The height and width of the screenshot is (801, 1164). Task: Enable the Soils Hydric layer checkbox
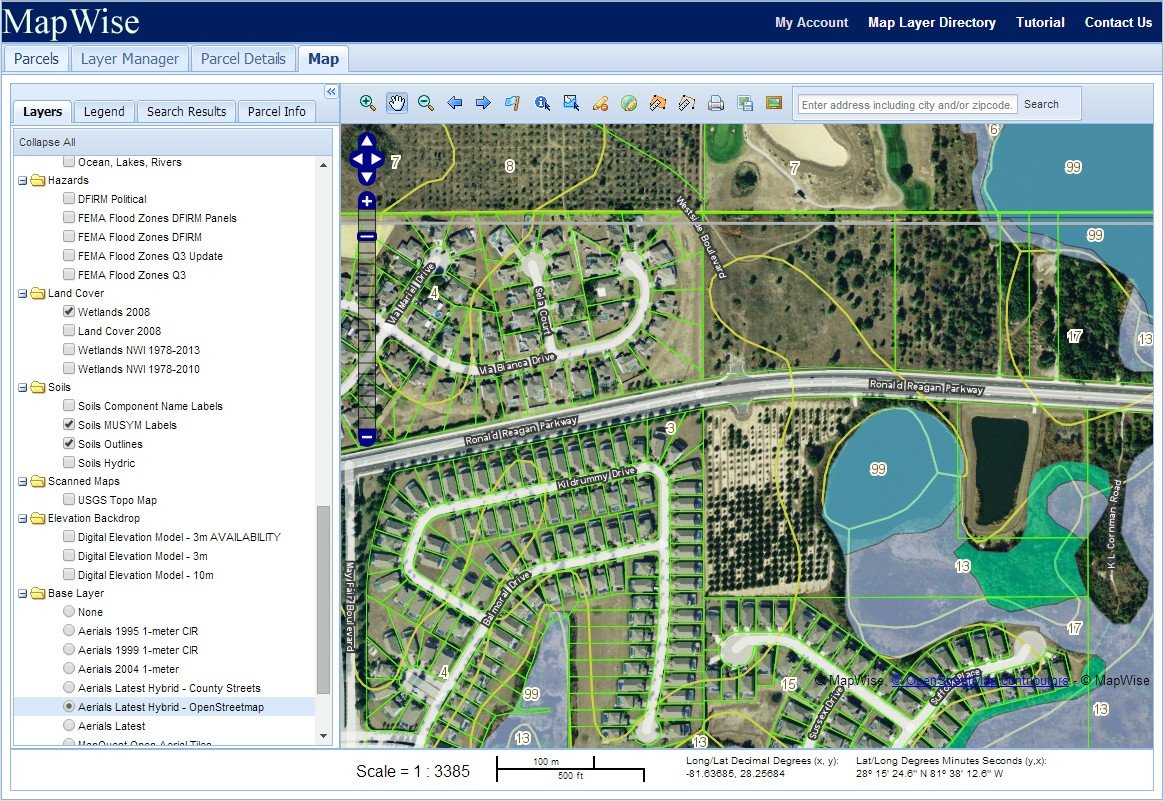pyautogui.click(x=69, y=463)
